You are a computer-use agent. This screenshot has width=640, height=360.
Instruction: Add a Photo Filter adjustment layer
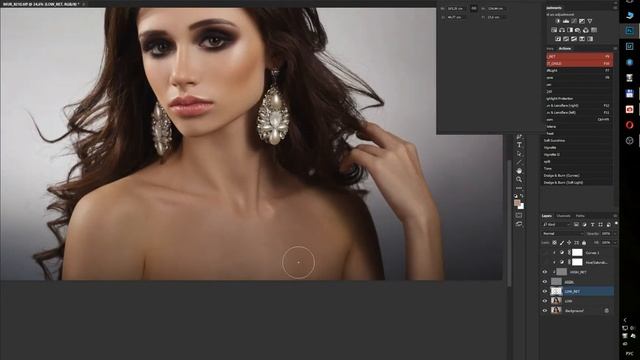tap(578, 30)
